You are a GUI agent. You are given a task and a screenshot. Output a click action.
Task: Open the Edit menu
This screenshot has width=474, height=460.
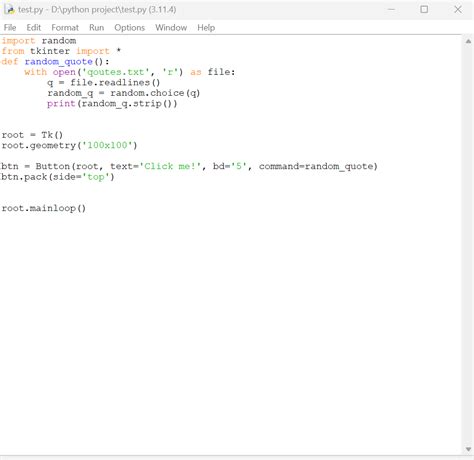coord(34,28)
